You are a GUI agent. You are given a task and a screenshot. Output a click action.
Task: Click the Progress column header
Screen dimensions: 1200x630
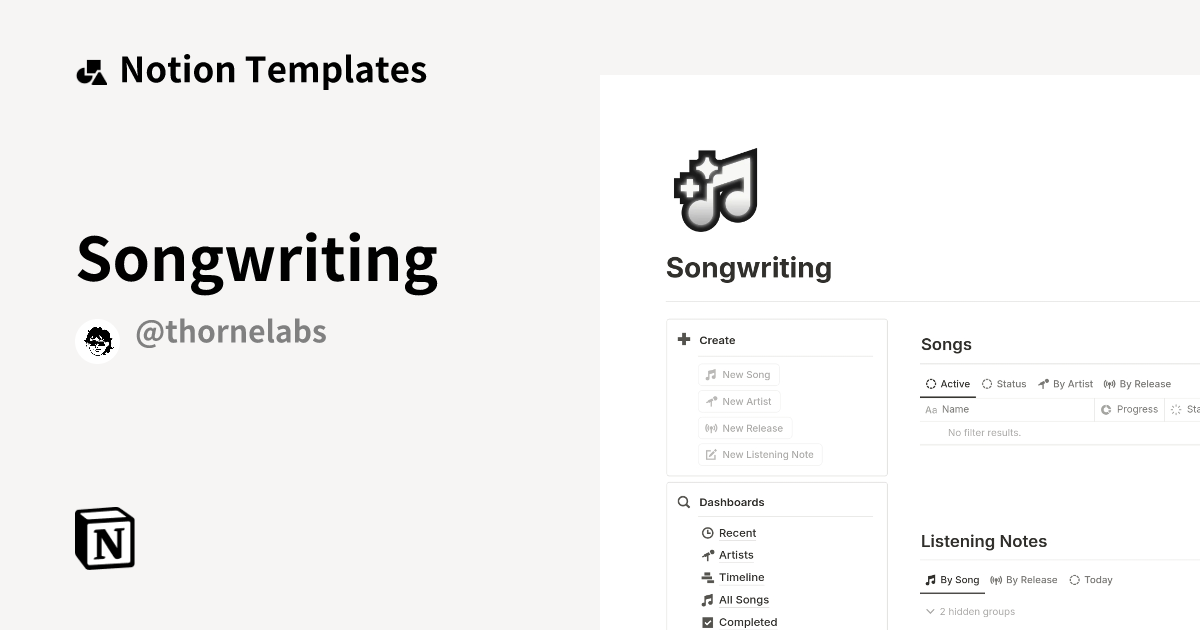click(1129, 409)
